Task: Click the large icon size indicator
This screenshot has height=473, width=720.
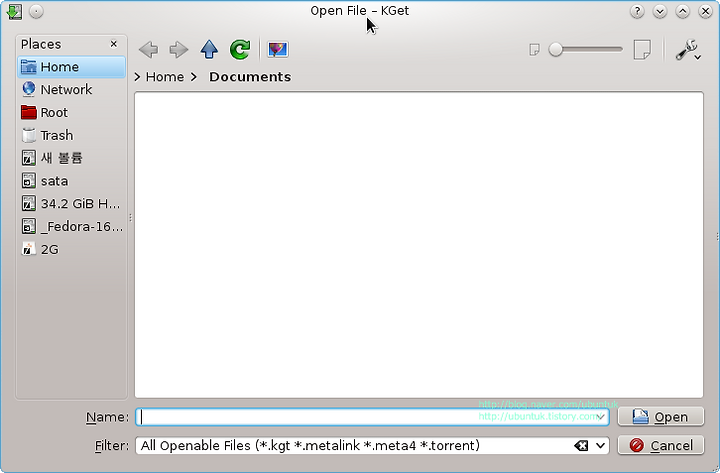Action: point(642,49)
